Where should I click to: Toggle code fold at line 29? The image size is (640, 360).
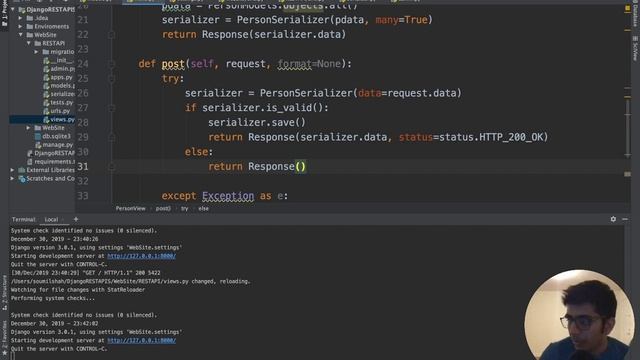coord(111,137)
